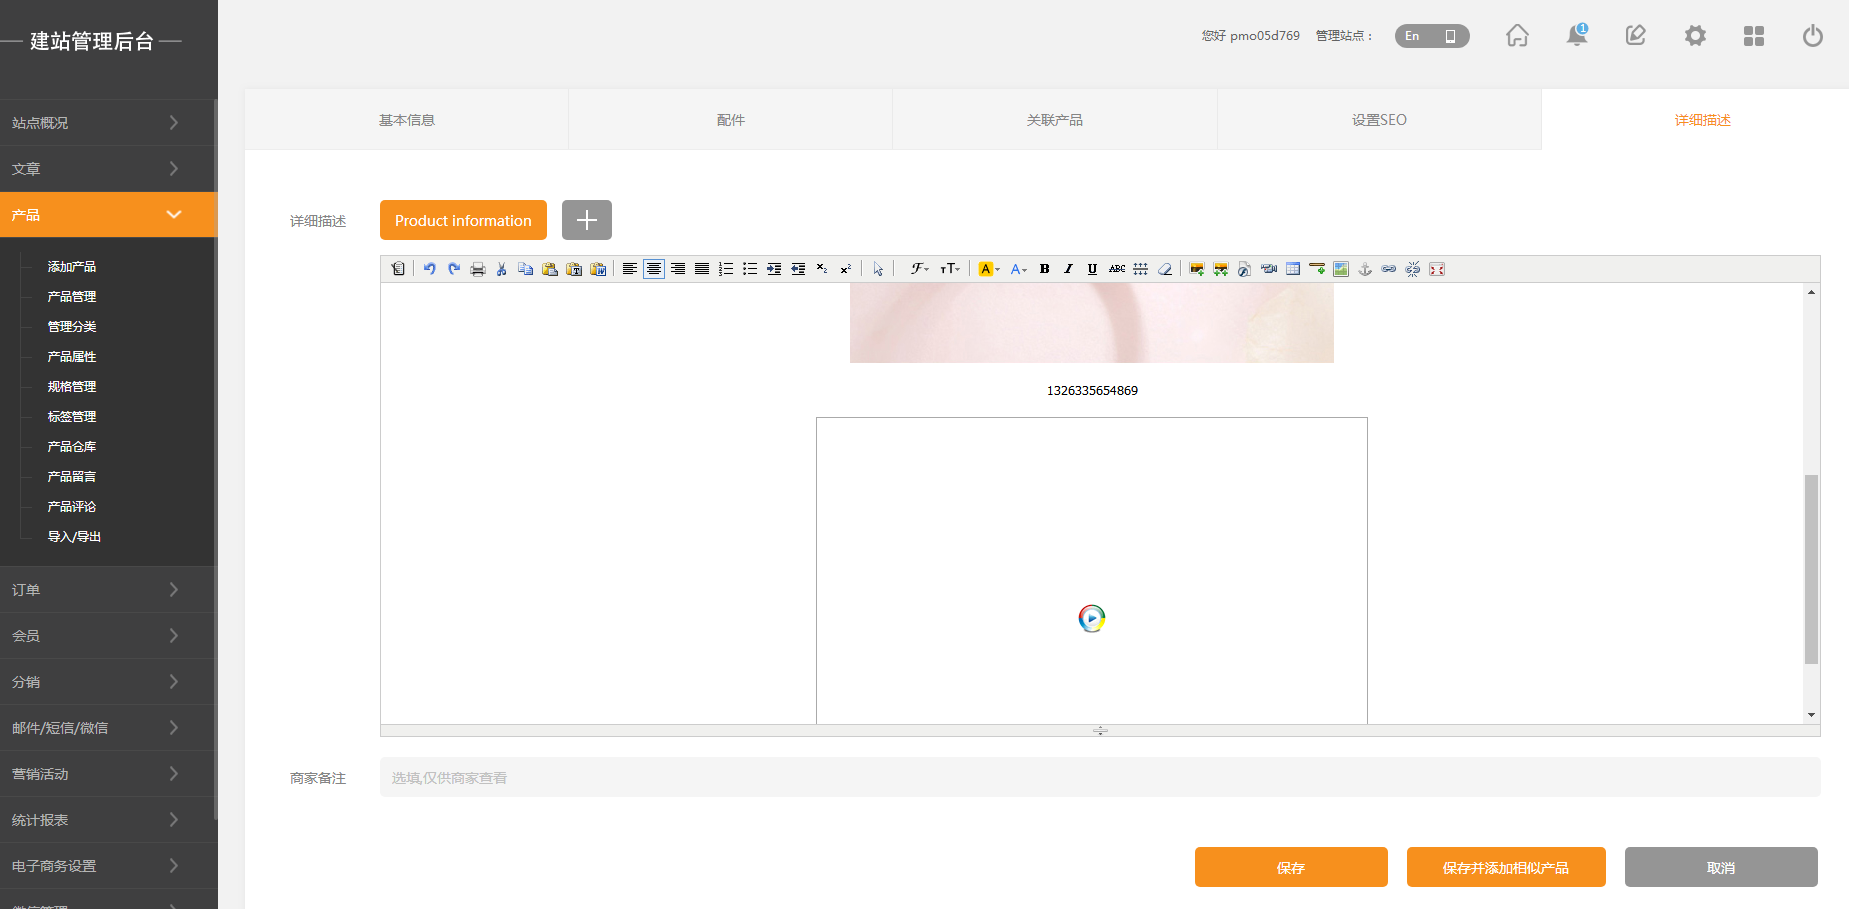Screen dimensions: 1849x909
Task: Click the anchor icon in editor toolbar
Action: [x=1365, y=269]
